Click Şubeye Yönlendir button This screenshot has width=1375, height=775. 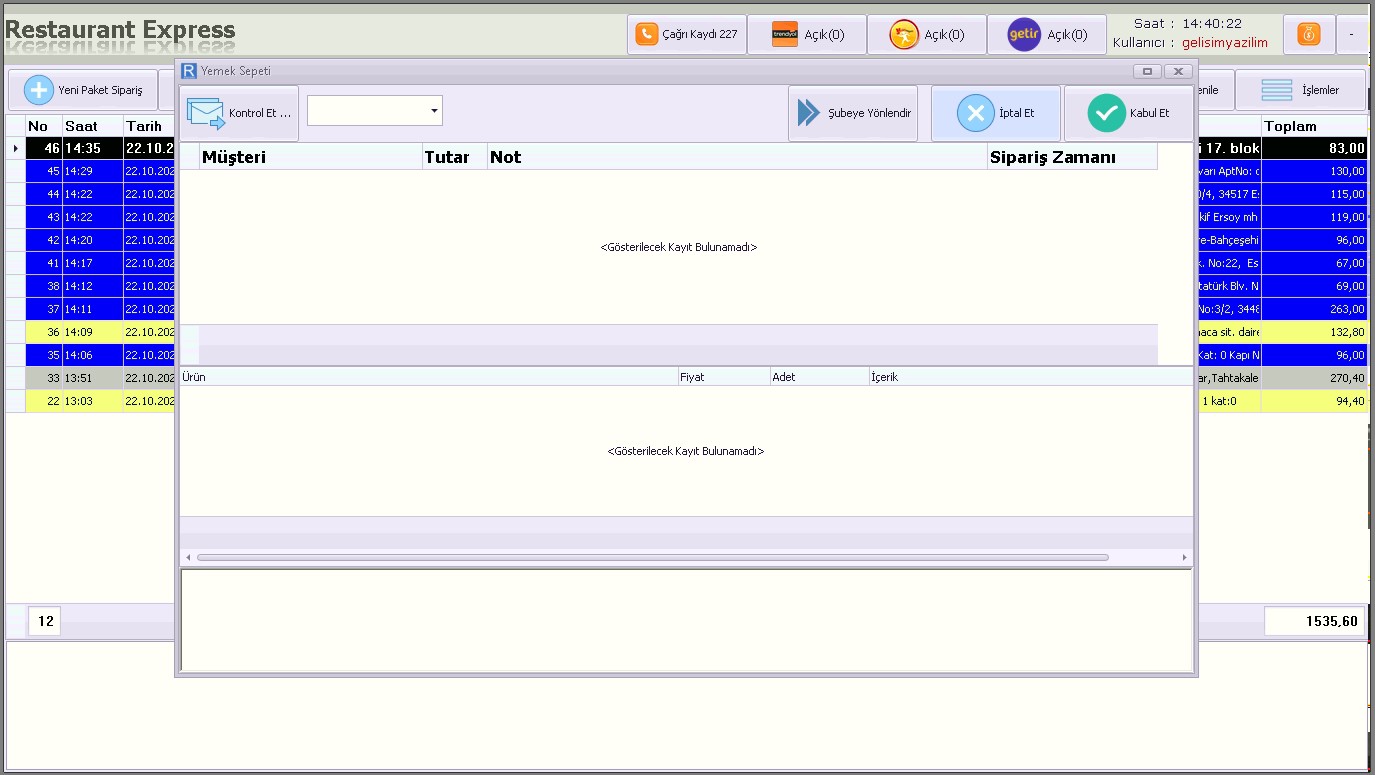pos(853,113)
